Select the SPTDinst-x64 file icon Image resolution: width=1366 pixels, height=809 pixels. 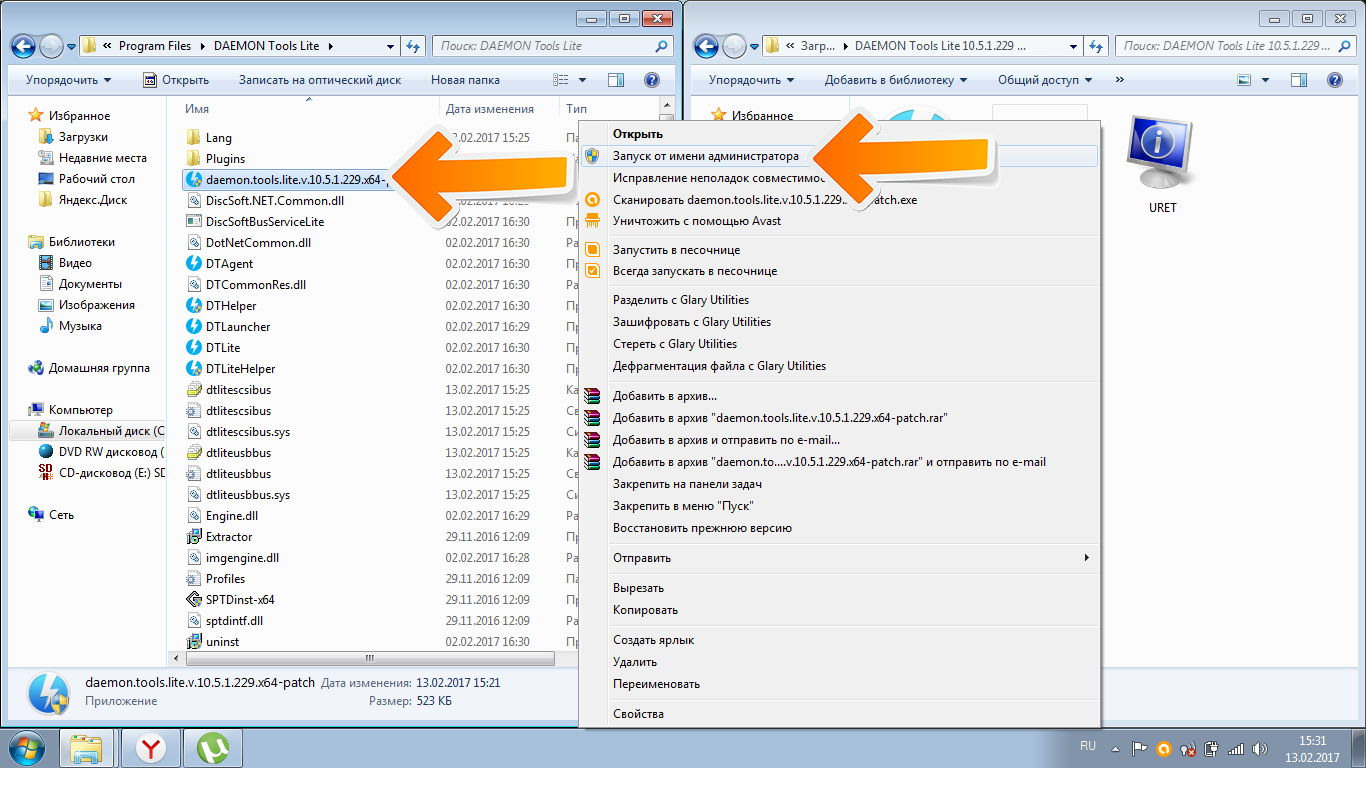coord(194,600)
